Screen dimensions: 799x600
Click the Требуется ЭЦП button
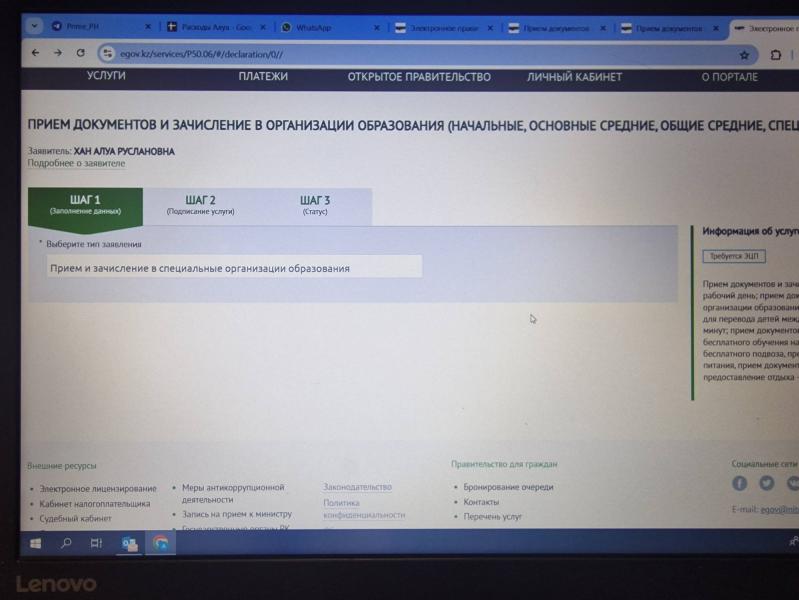[x=733, y=256]
